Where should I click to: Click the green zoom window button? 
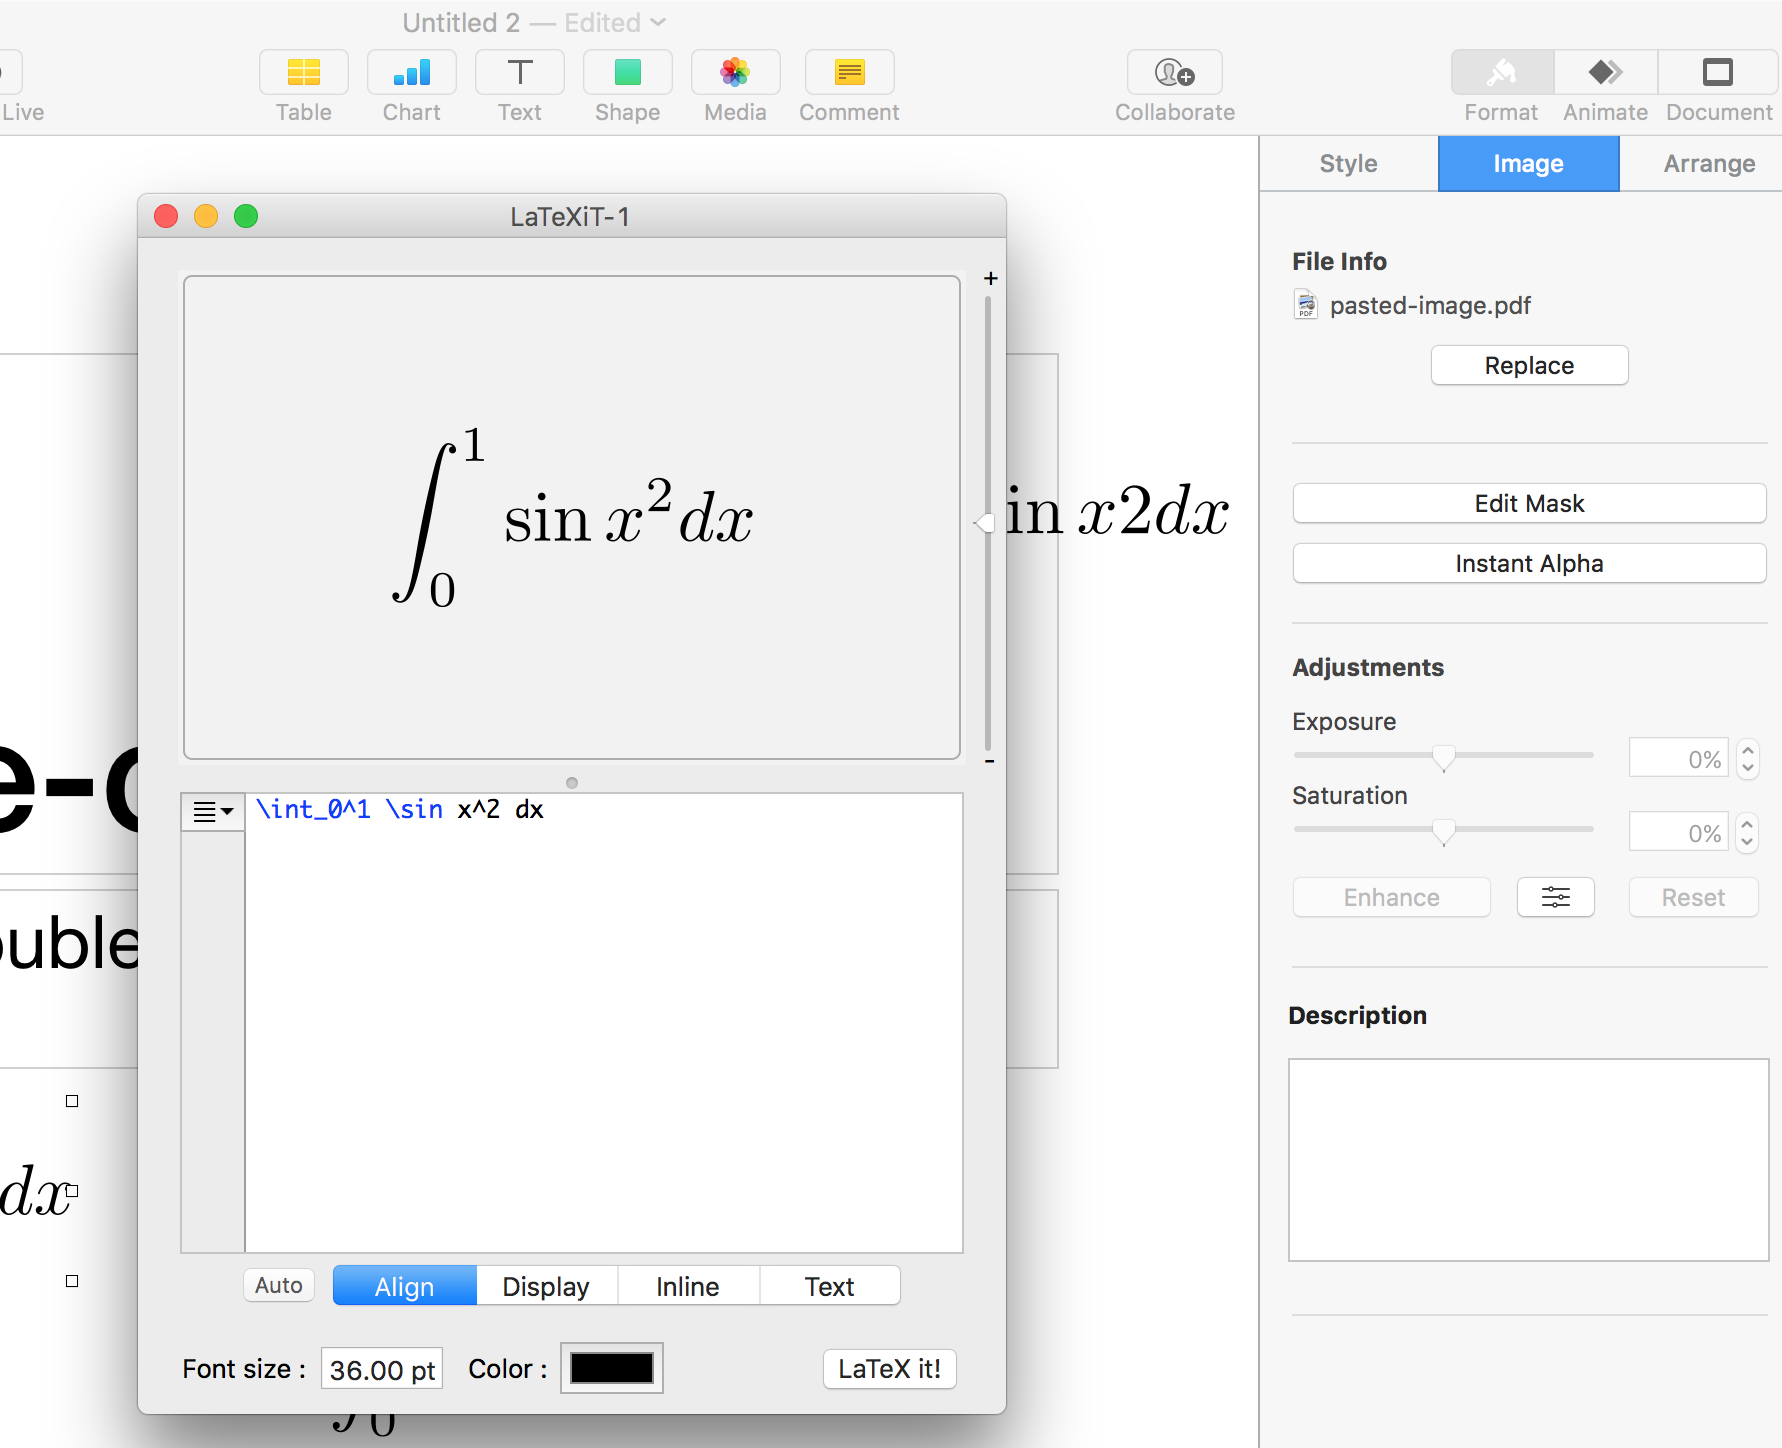point(246,216)
